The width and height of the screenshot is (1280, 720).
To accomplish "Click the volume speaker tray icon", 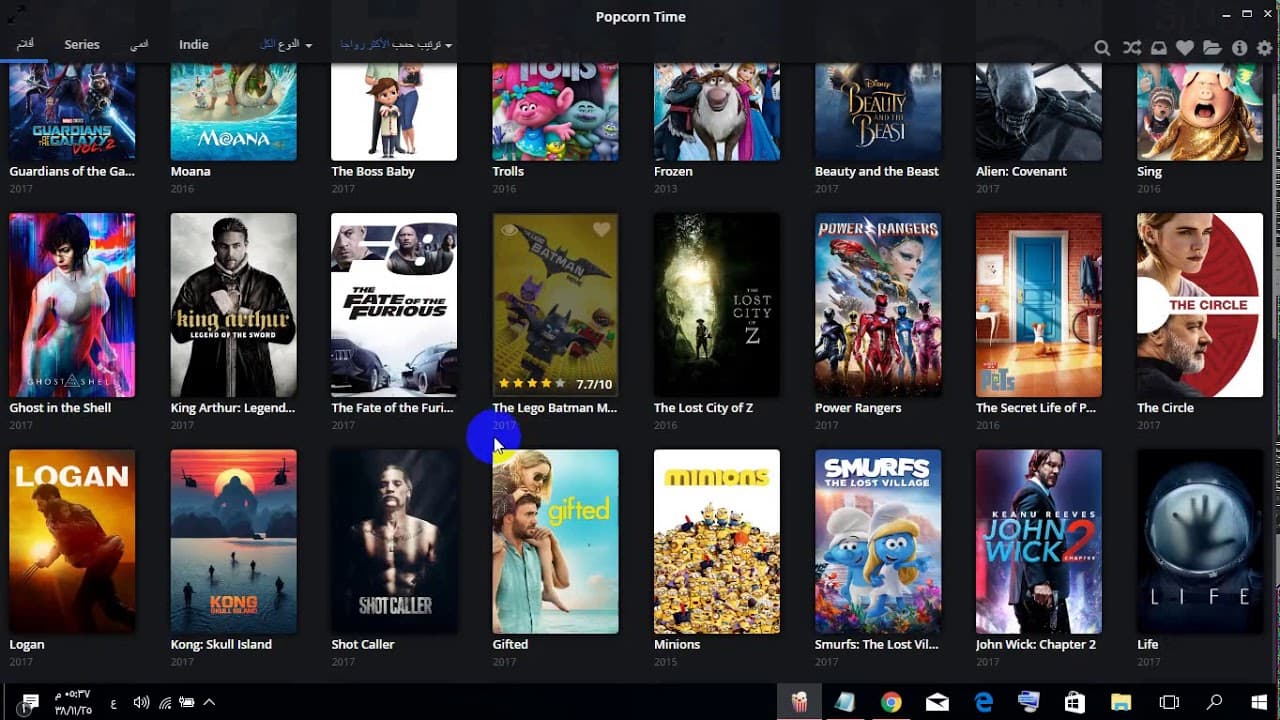I will point(141,703).
